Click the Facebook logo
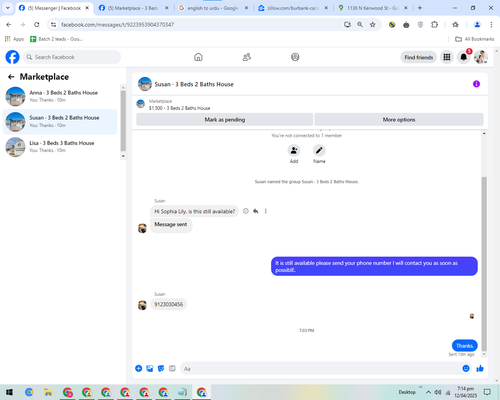Image resolution: width=500 pixels, height=400 pixels. pos(12,57)
